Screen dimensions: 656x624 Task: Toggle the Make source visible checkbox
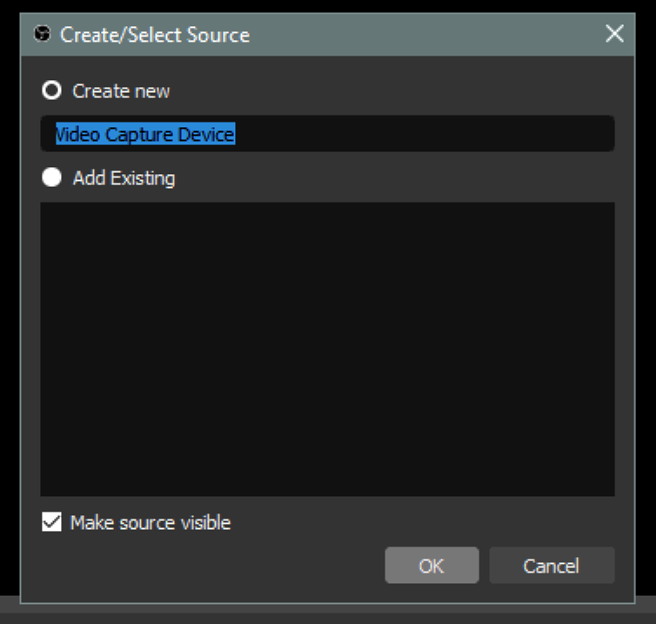(51, 522)
